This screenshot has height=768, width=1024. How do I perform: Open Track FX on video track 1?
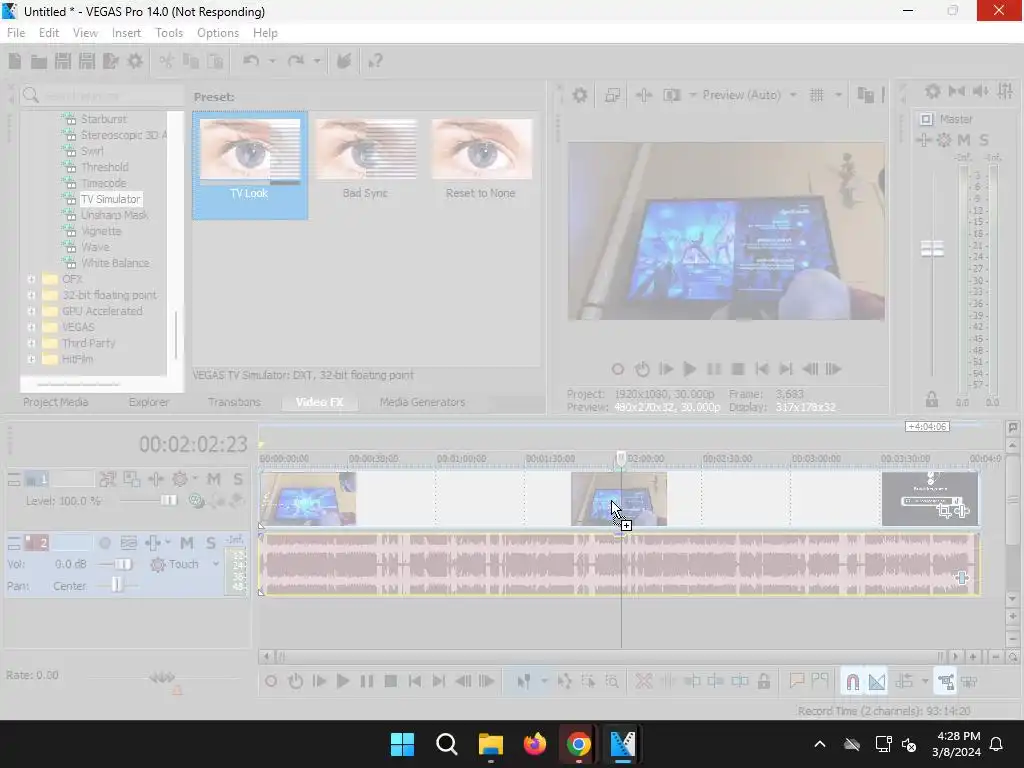point(155,479)
